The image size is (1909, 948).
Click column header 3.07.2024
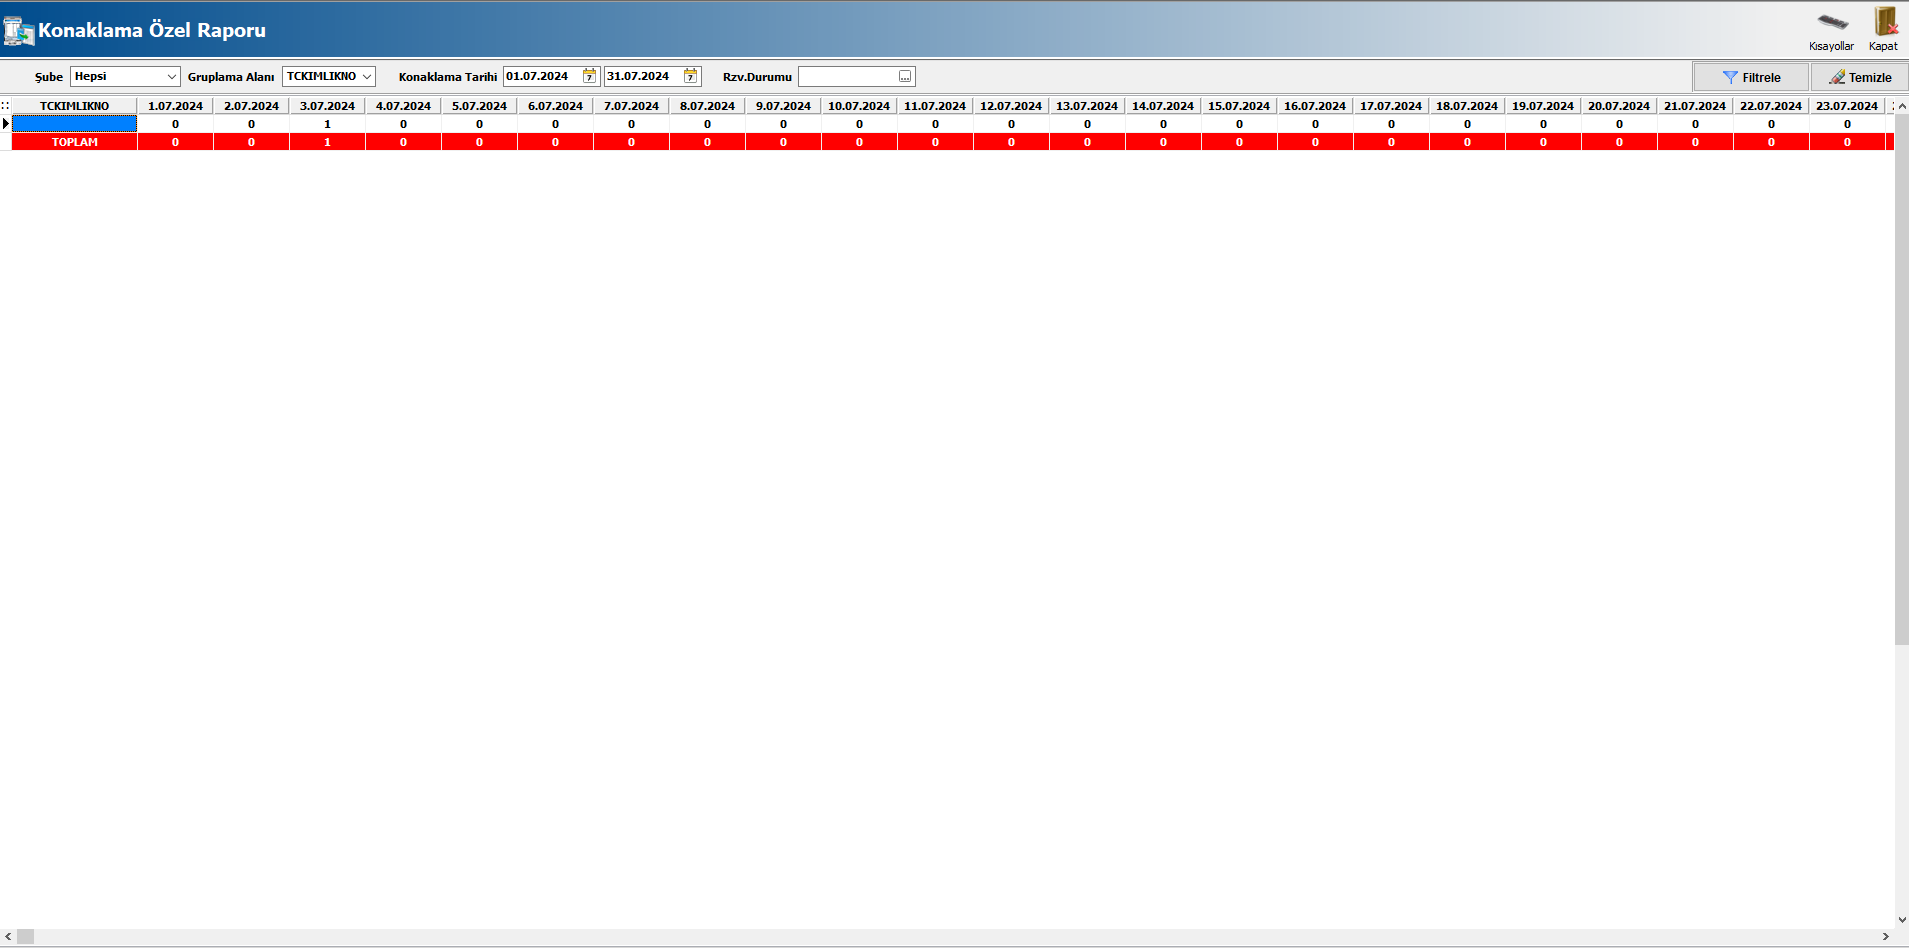pos(327,105)
